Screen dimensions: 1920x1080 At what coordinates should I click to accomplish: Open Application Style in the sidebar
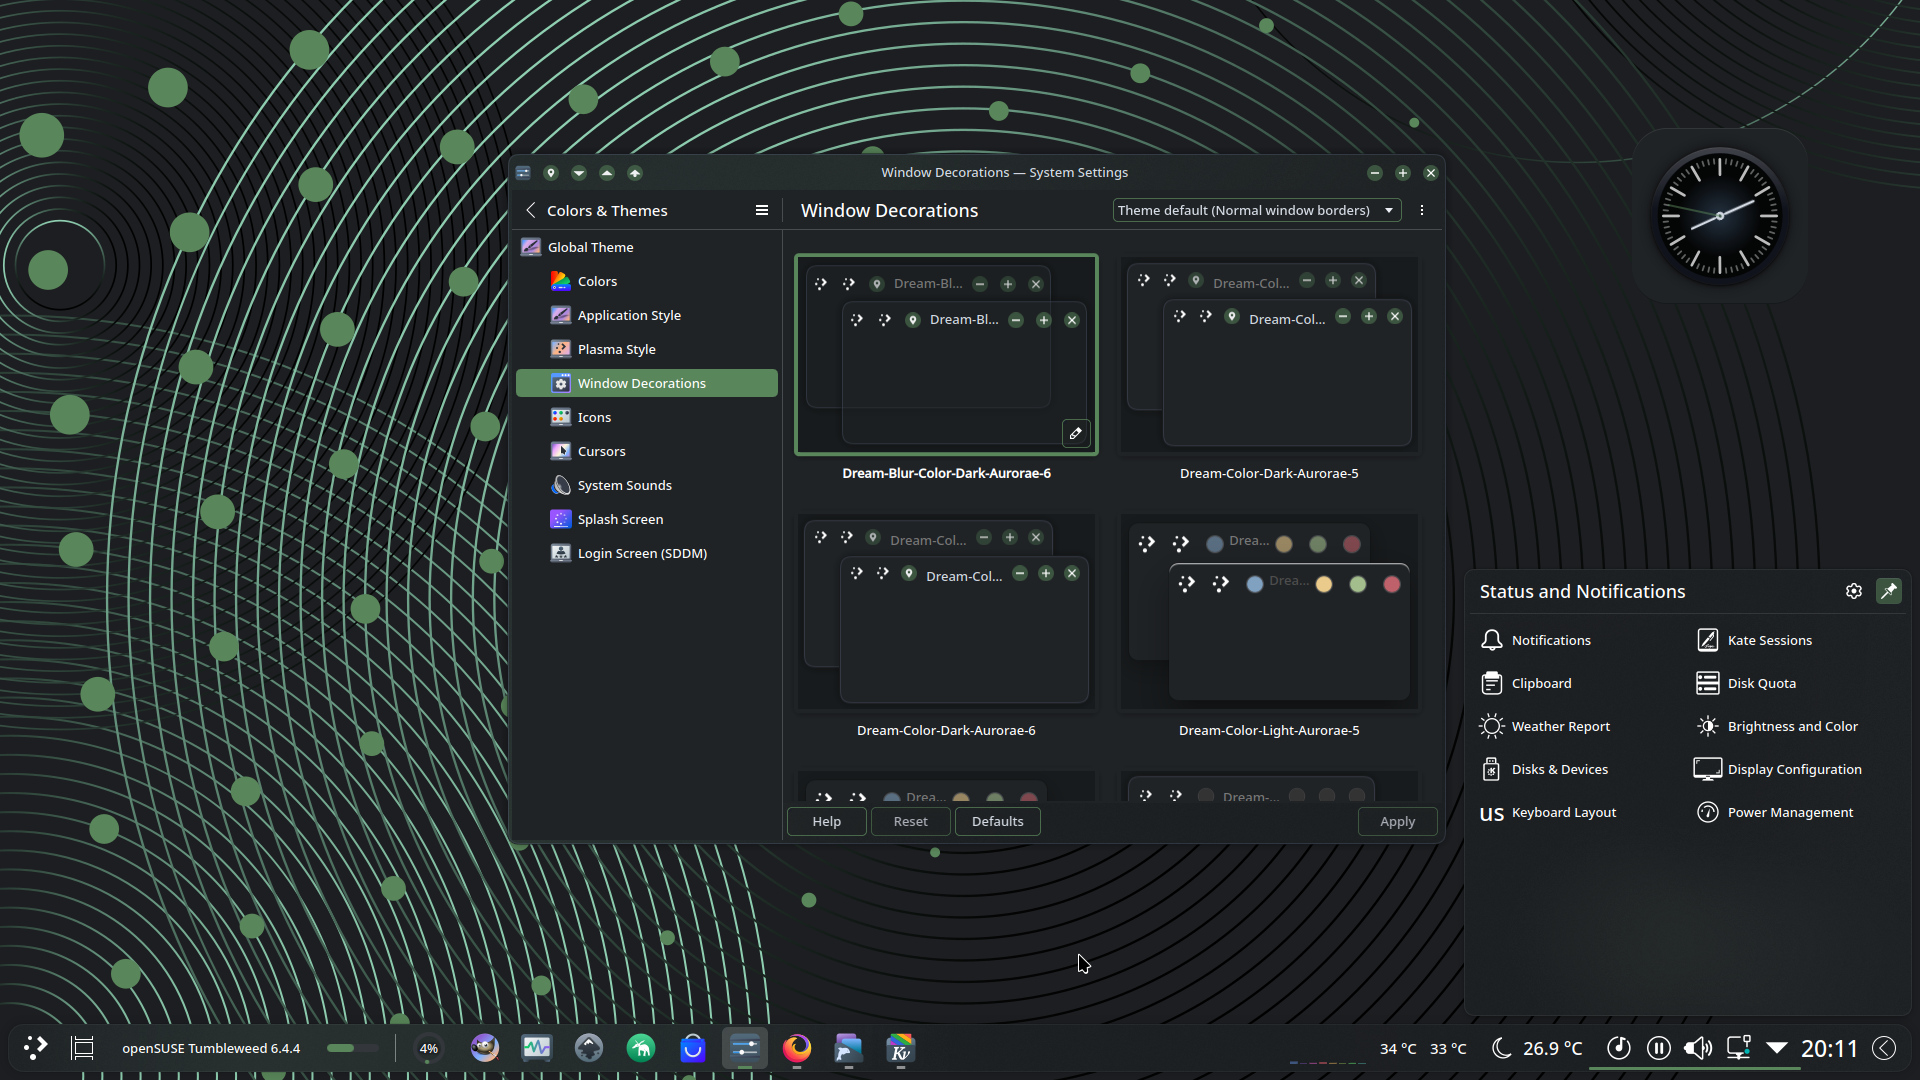pyautogui.click(x=646, y=315)
